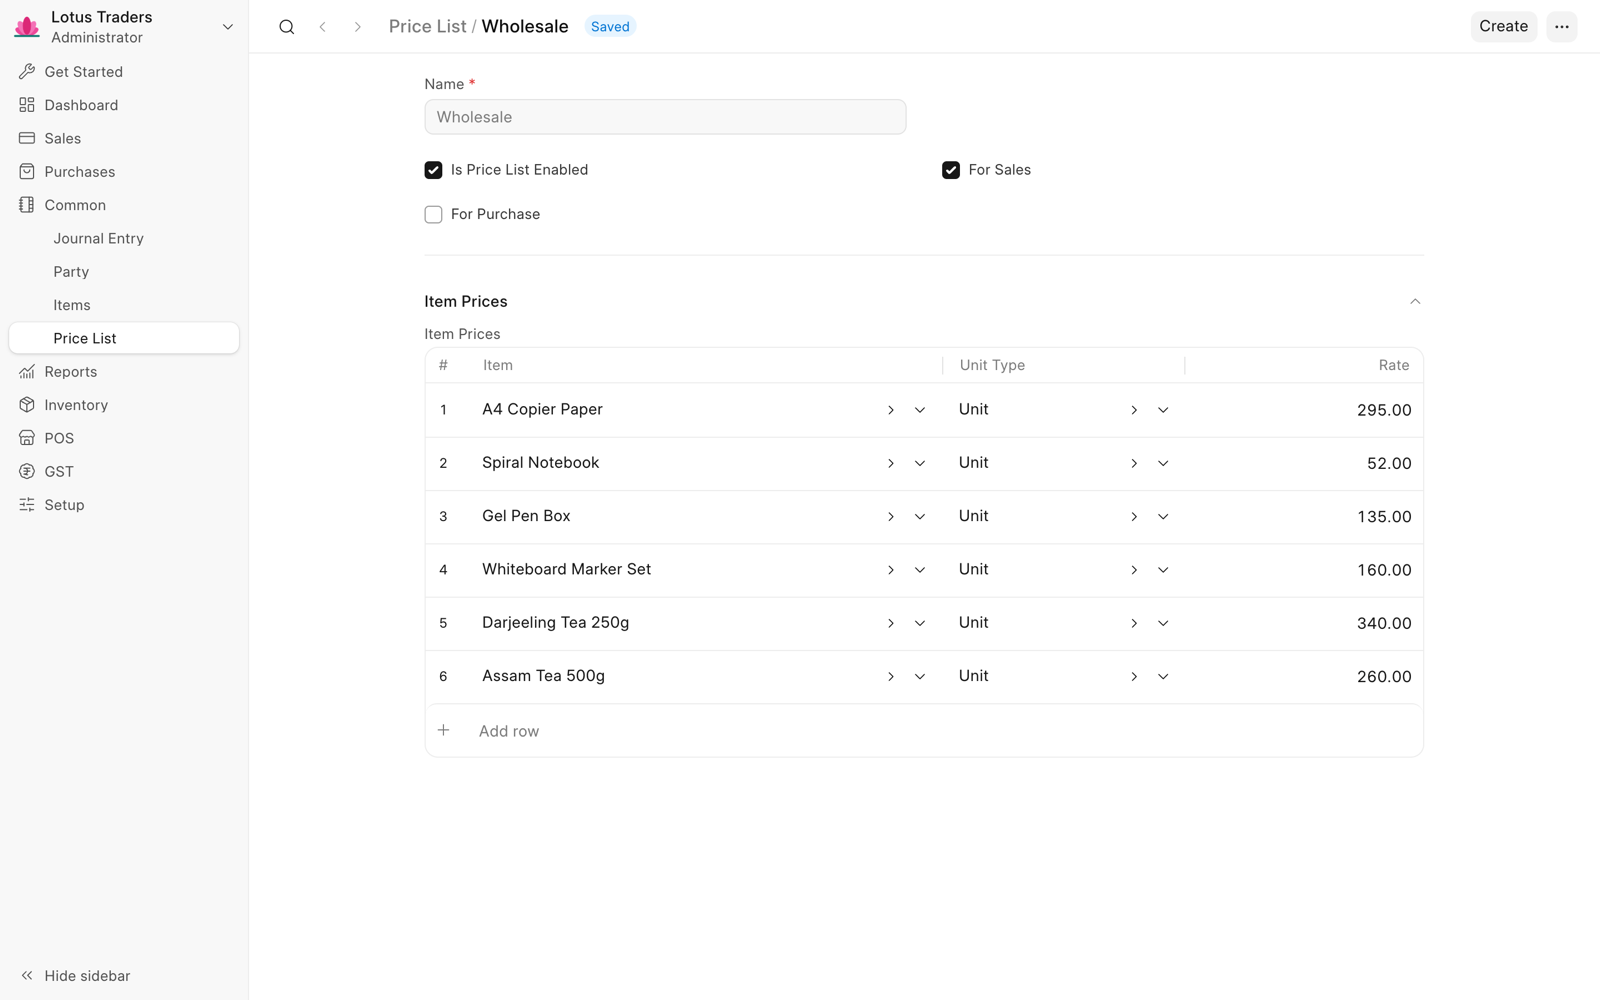The height and width of the screenshot is (1000, 1600).
Task: Click the back navigation arrow
Action: [323, 27]
